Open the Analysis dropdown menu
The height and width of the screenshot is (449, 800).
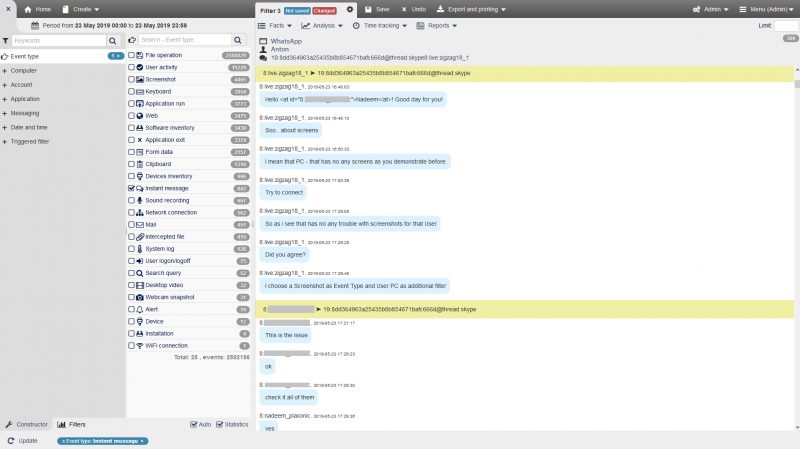click(322, 26)
